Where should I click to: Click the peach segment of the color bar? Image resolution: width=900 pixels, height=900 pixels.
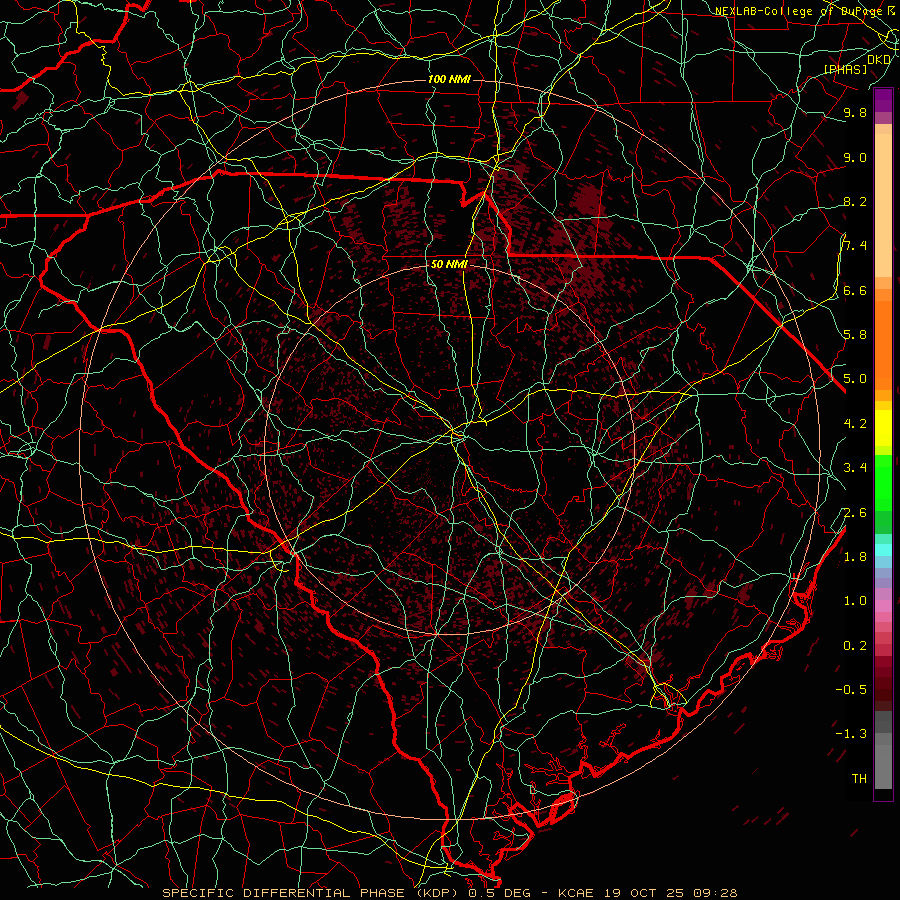(x=883, y=205)
